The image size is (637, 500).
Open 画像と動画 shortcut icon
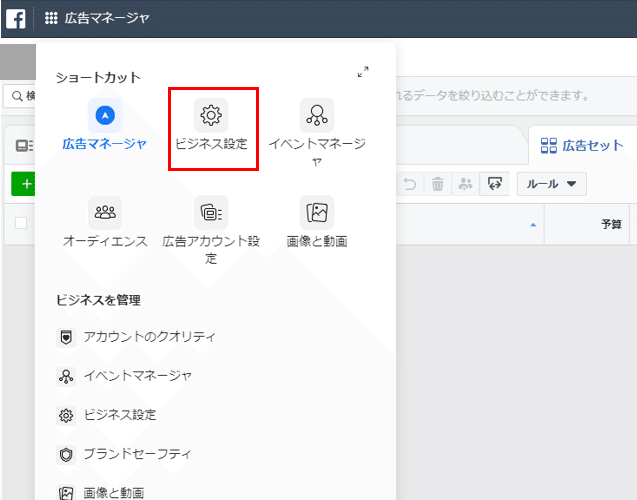(317, 212)
